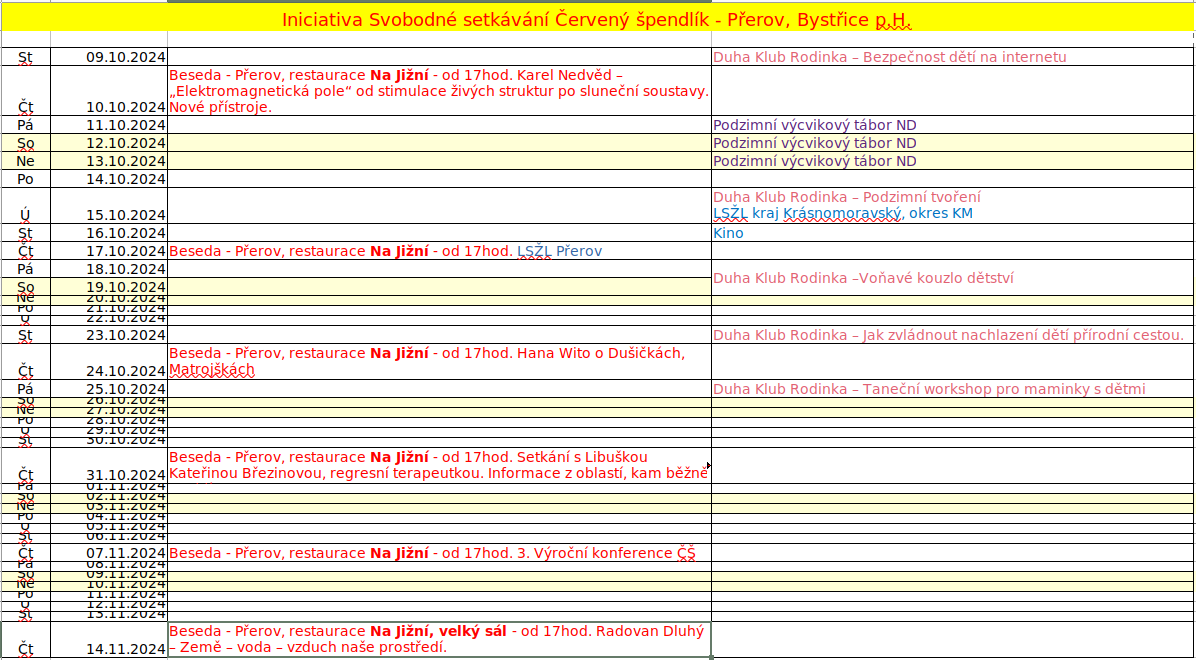Click the "LSŽL Přerov" beseda cell
The height and width of the screenshot is (660, 1196).
[439, 251]
